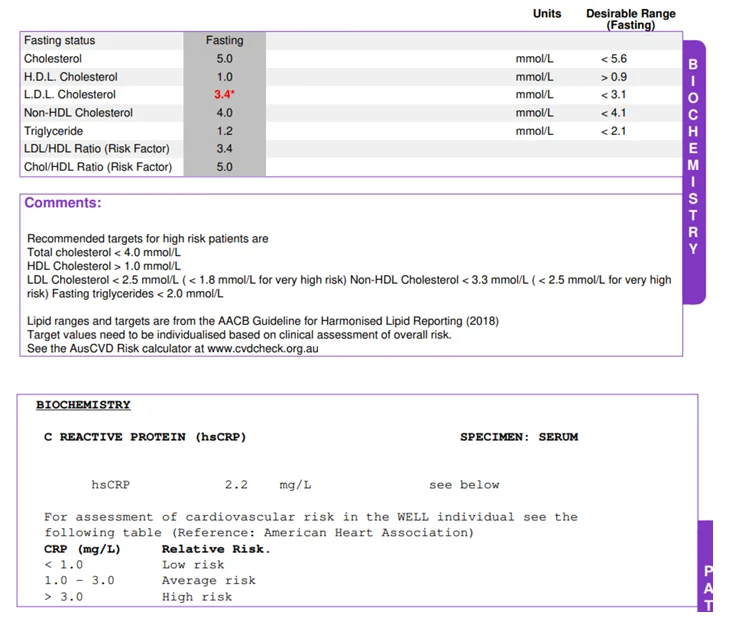Screen dimensions: 748x628
Task: Click the 'High risk' entry
Action: (x=197, y=597)
